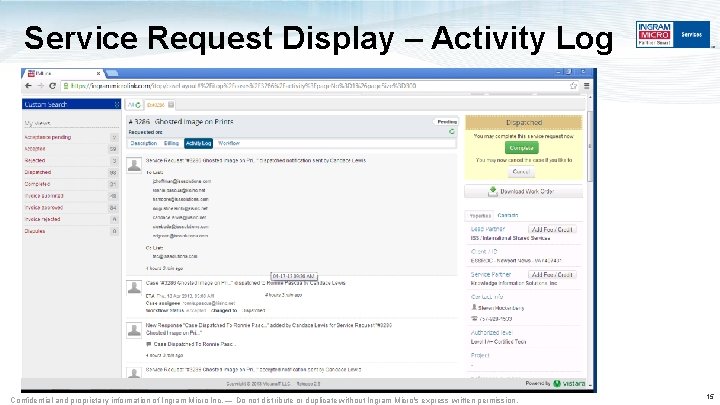Switch to the Workflow tab
720x405 pixels.
click(x=229, y=143)
